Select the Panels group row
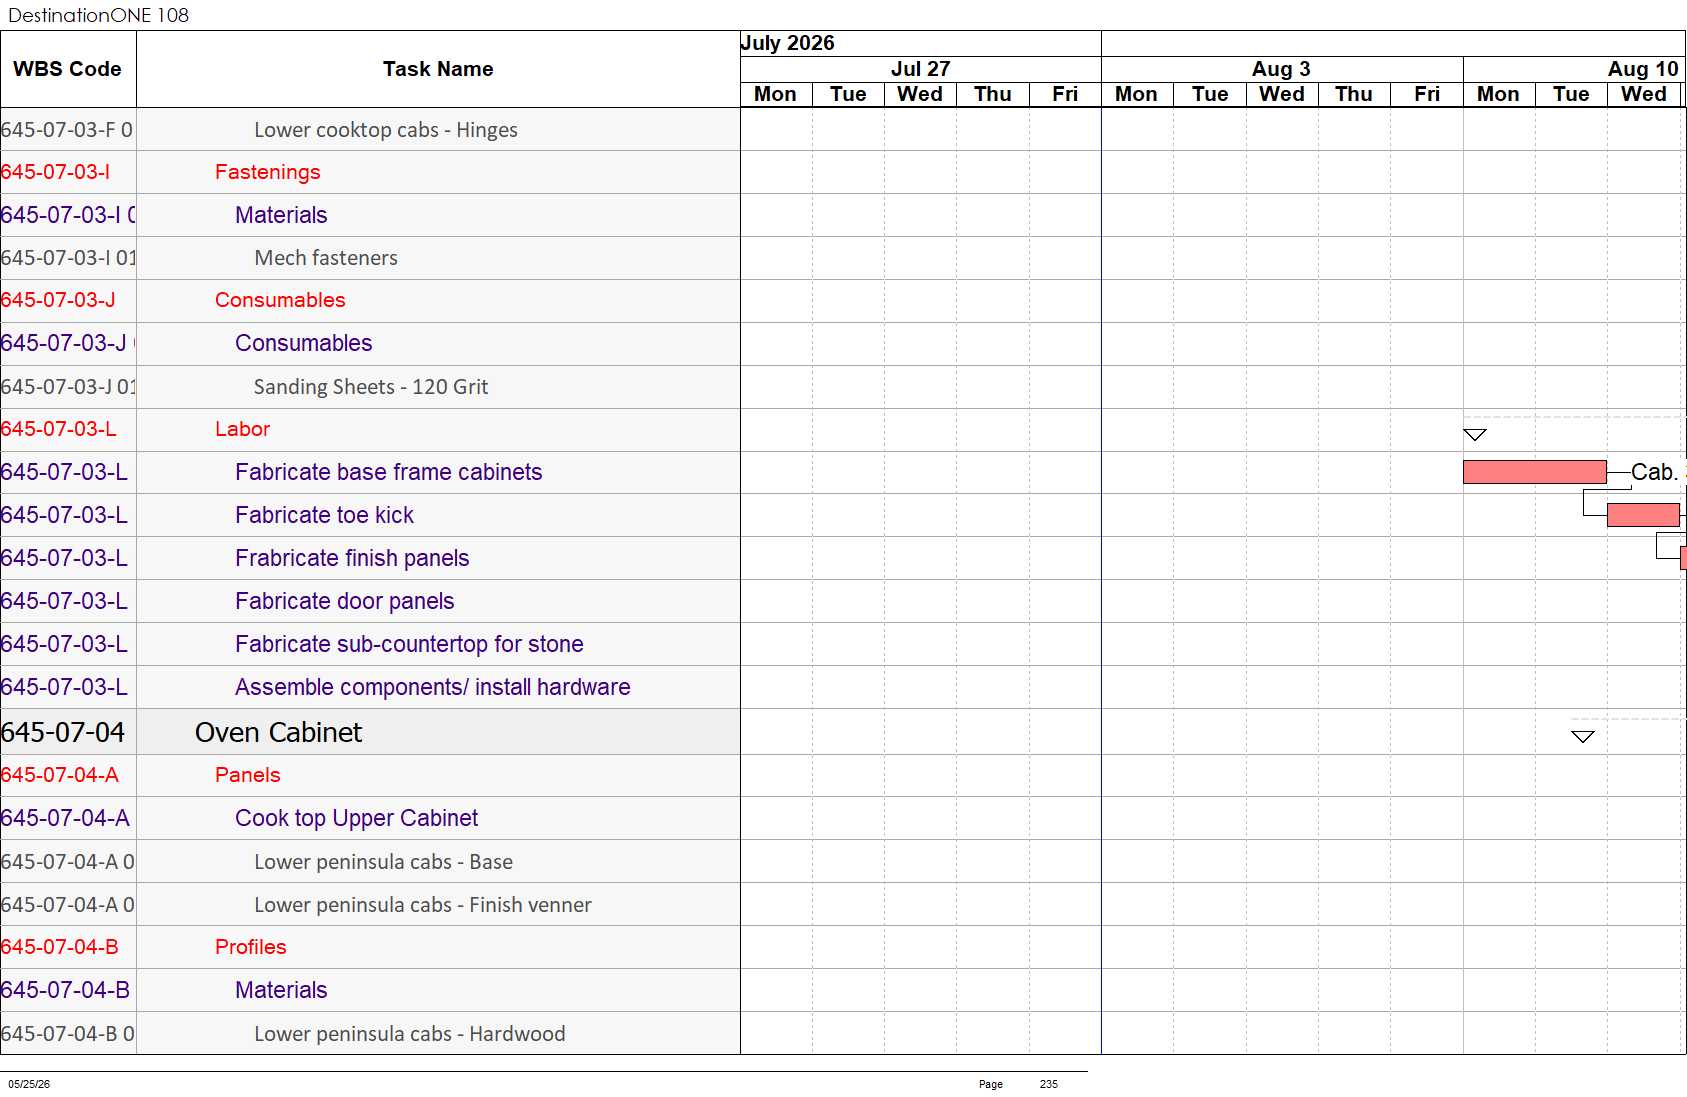Viewport: 1687px width, 1097px height. point(370,775)
